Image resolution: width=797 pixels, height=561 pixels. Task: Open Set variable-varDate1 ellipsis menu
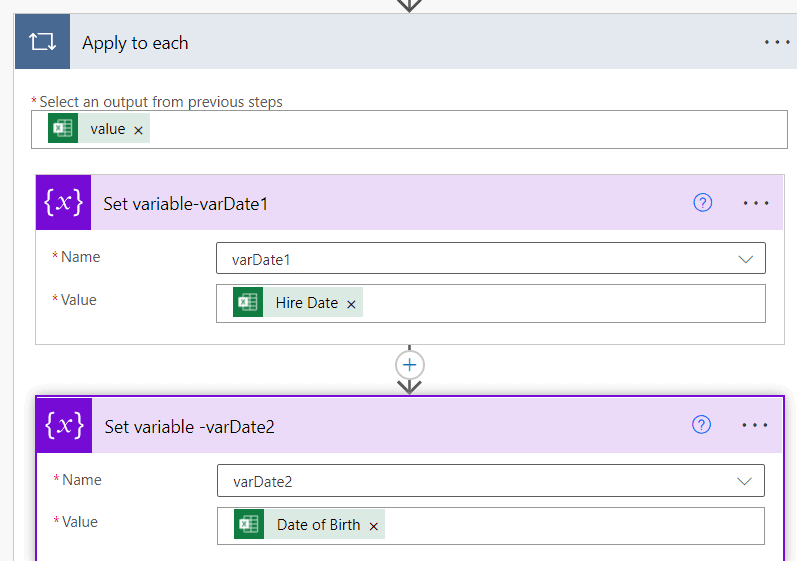pyautogui.click(x=756, y=203)
